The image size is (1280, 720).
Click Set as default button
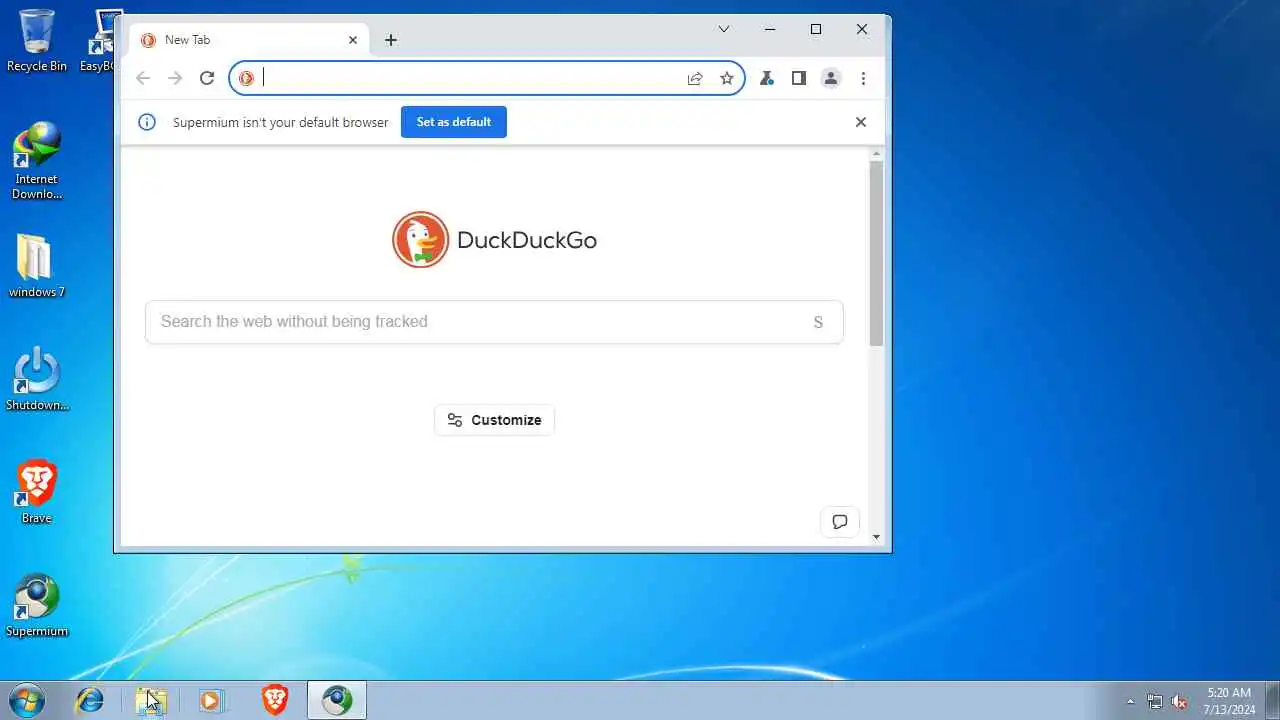click(454, 122)
